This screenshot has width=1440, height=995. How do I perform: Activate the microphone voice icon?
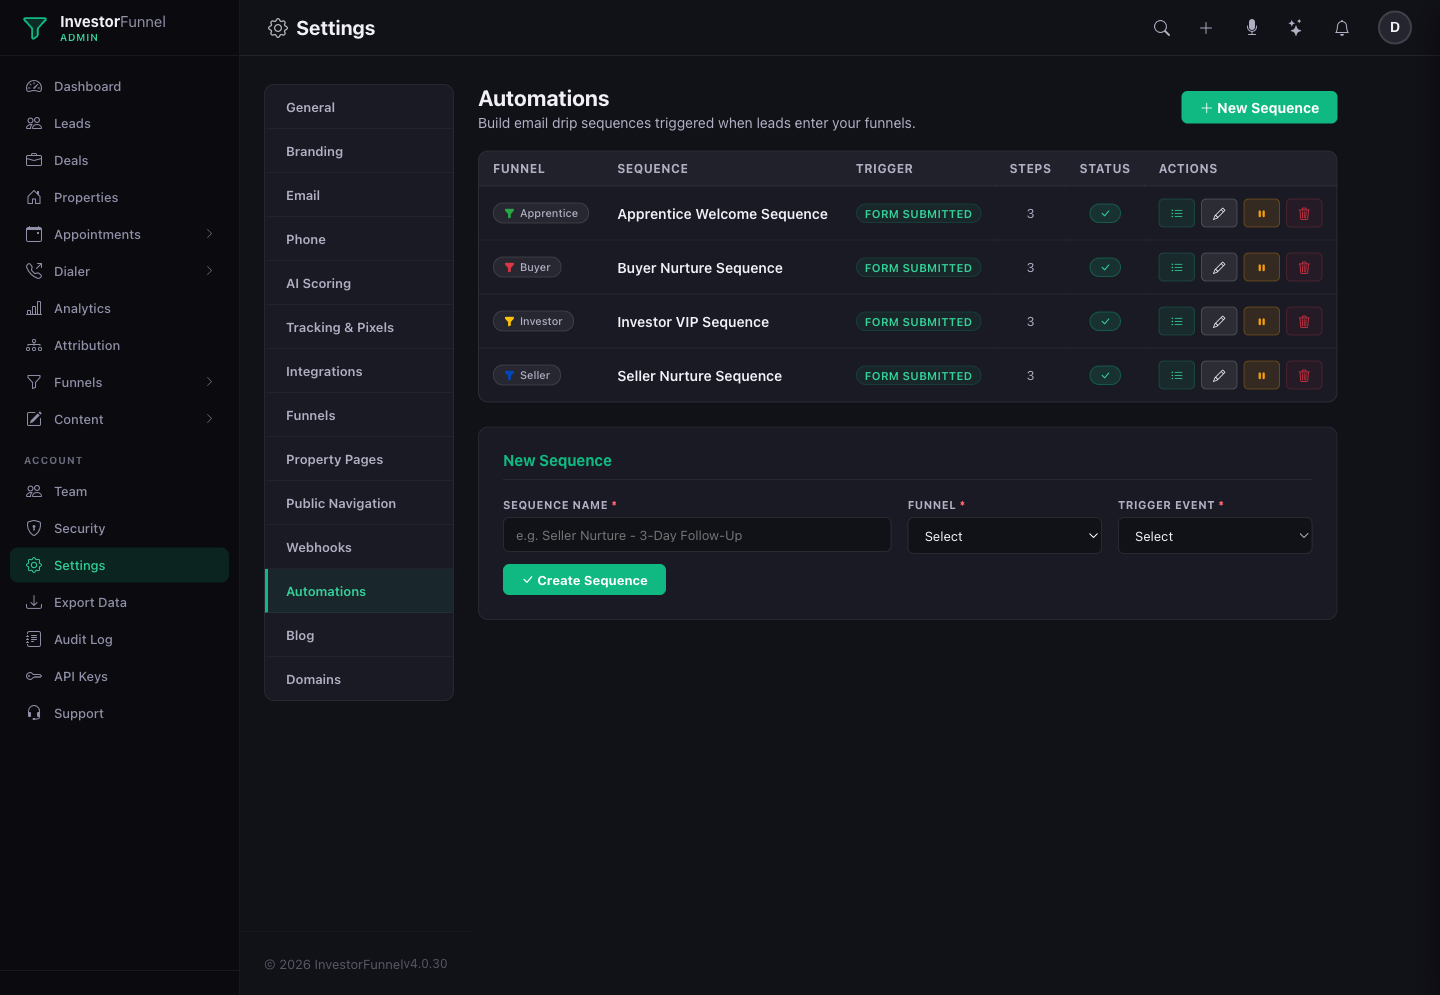pos(1251,28)
